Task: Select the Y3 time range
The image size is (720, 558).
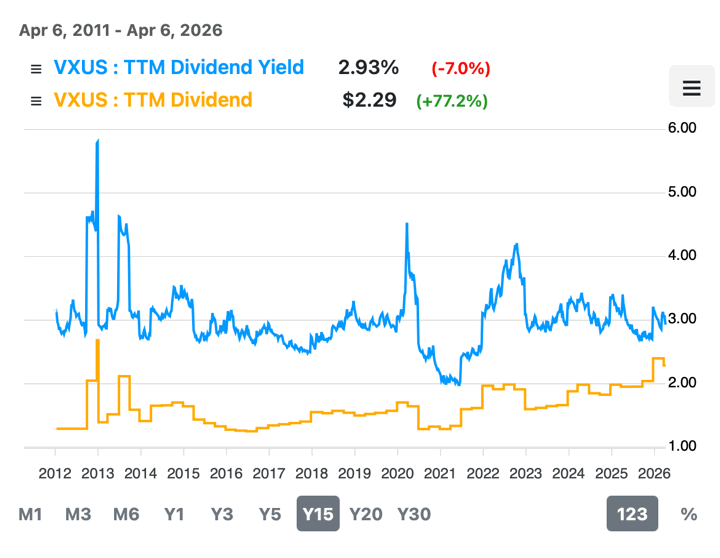Action: [x=222, y=514]
